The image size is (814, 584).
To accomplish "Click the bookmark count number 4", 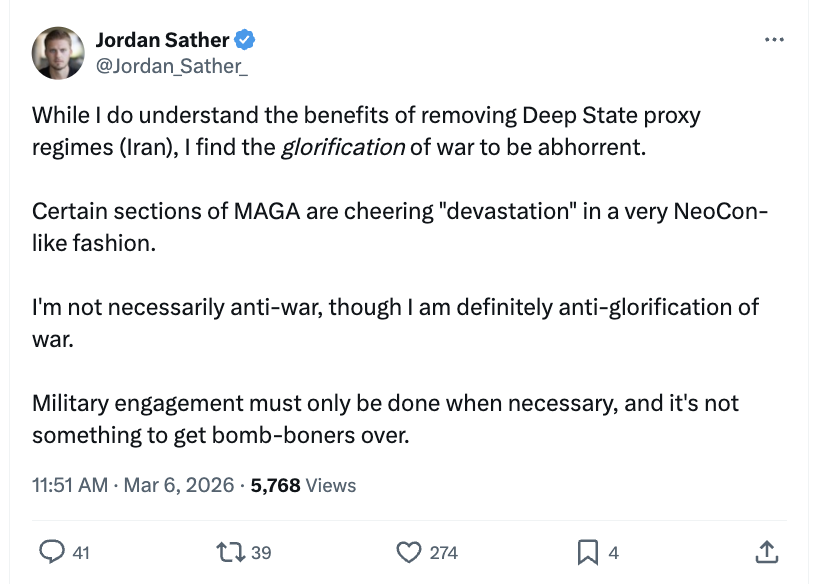I will tap(613, 552).
